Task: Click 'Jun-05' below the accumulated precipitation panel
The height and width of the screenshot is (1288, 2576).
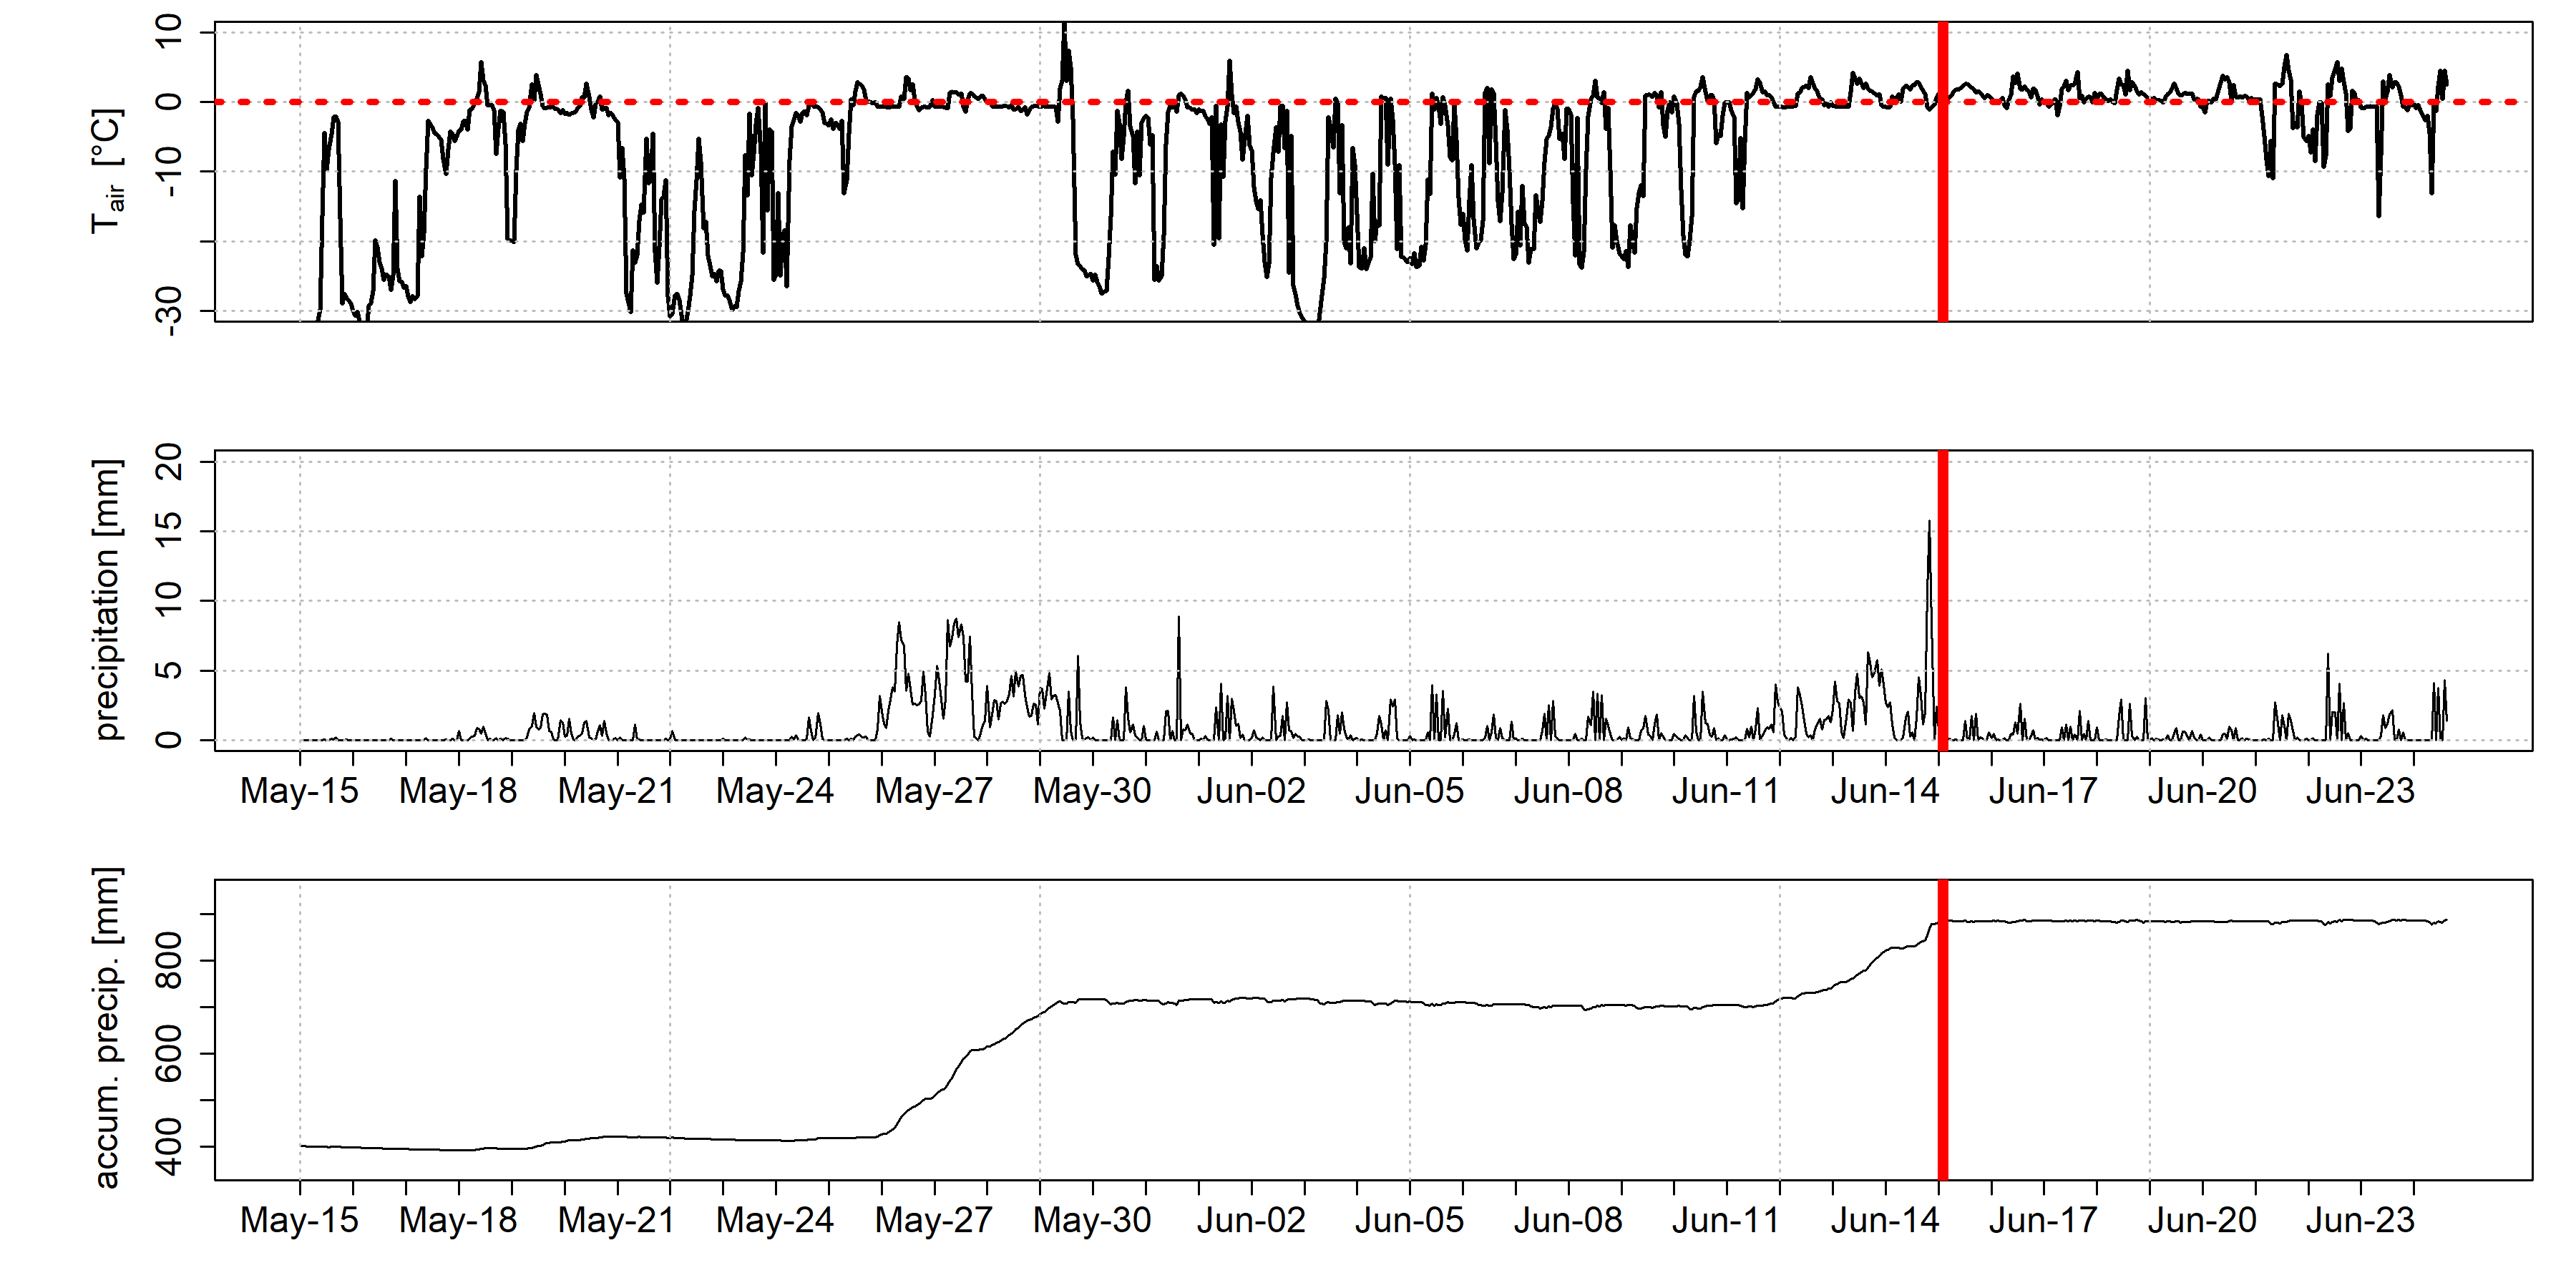Action: 1409,1220
